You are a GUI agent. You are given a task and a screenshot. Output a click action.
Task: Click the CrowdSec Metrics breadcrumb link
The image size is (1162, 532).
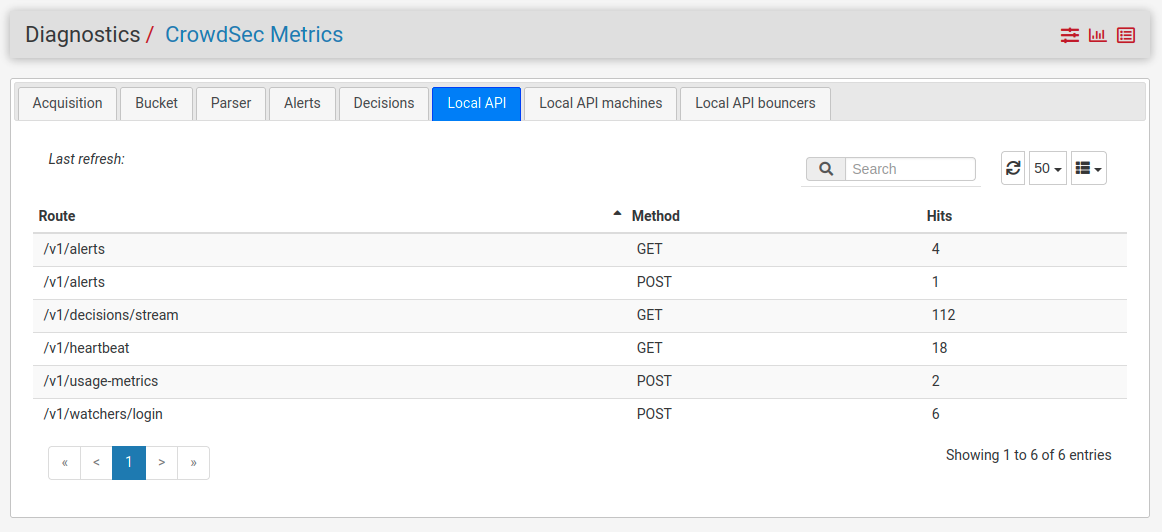point(254,35)
